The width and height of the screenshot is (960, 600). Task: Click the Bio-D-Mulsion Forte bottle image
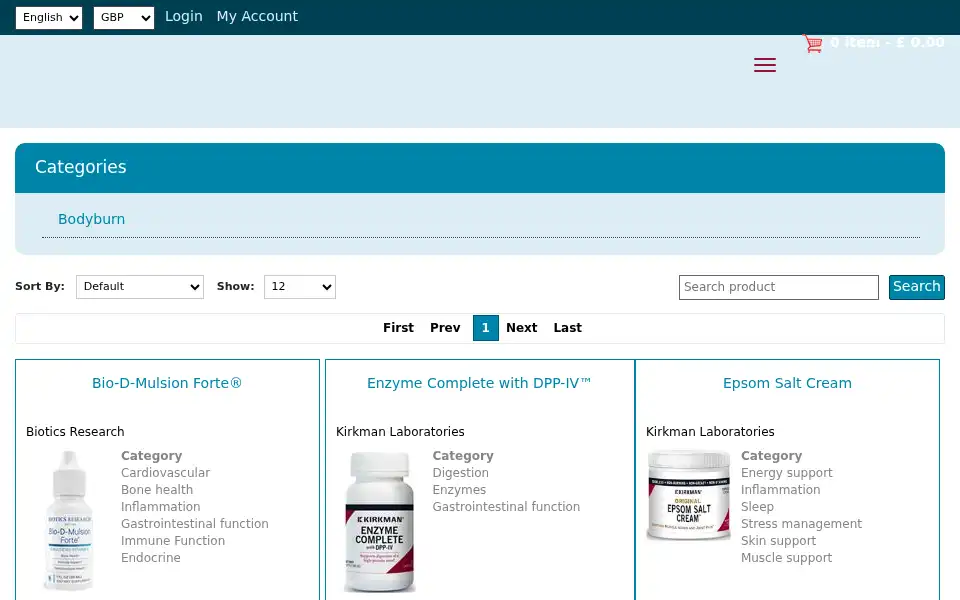tap(69, 520)
